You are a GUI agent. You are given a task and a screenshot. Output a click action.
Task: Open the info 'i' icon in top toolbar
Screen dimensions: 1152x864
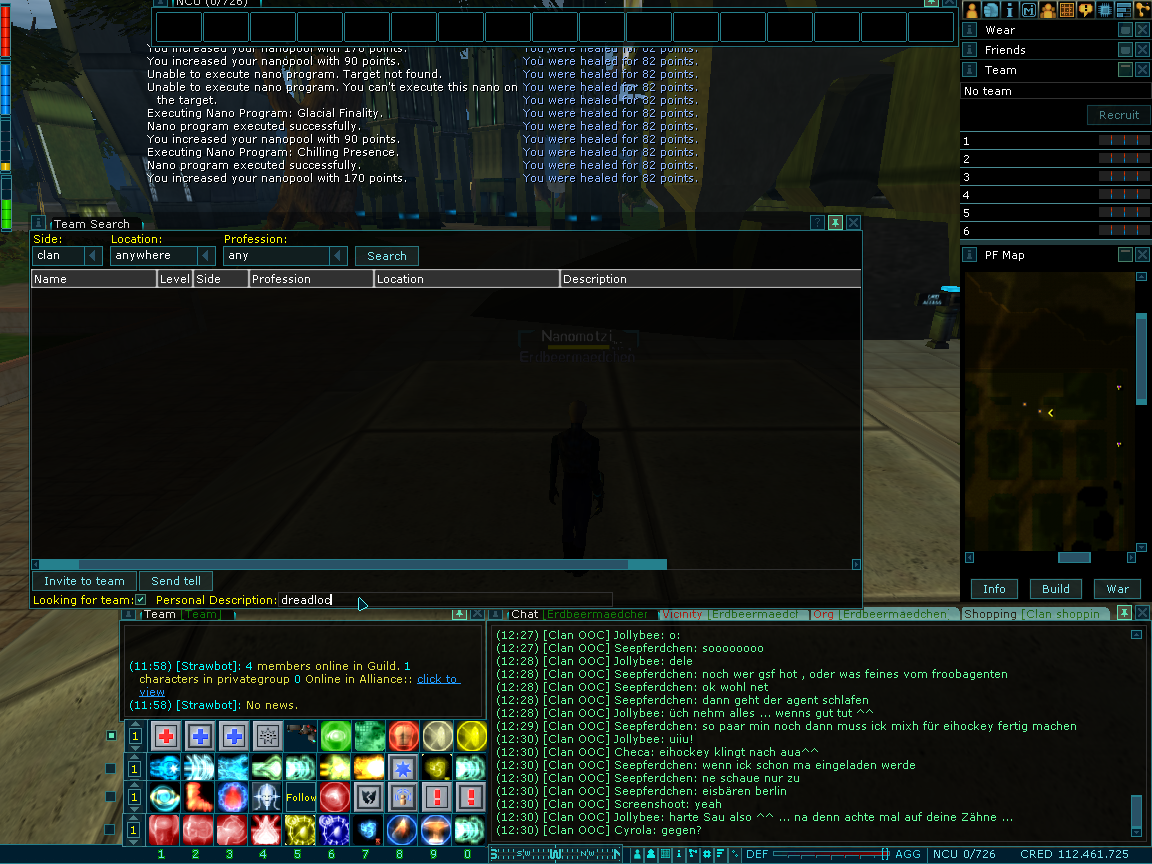coord(1010,10)
